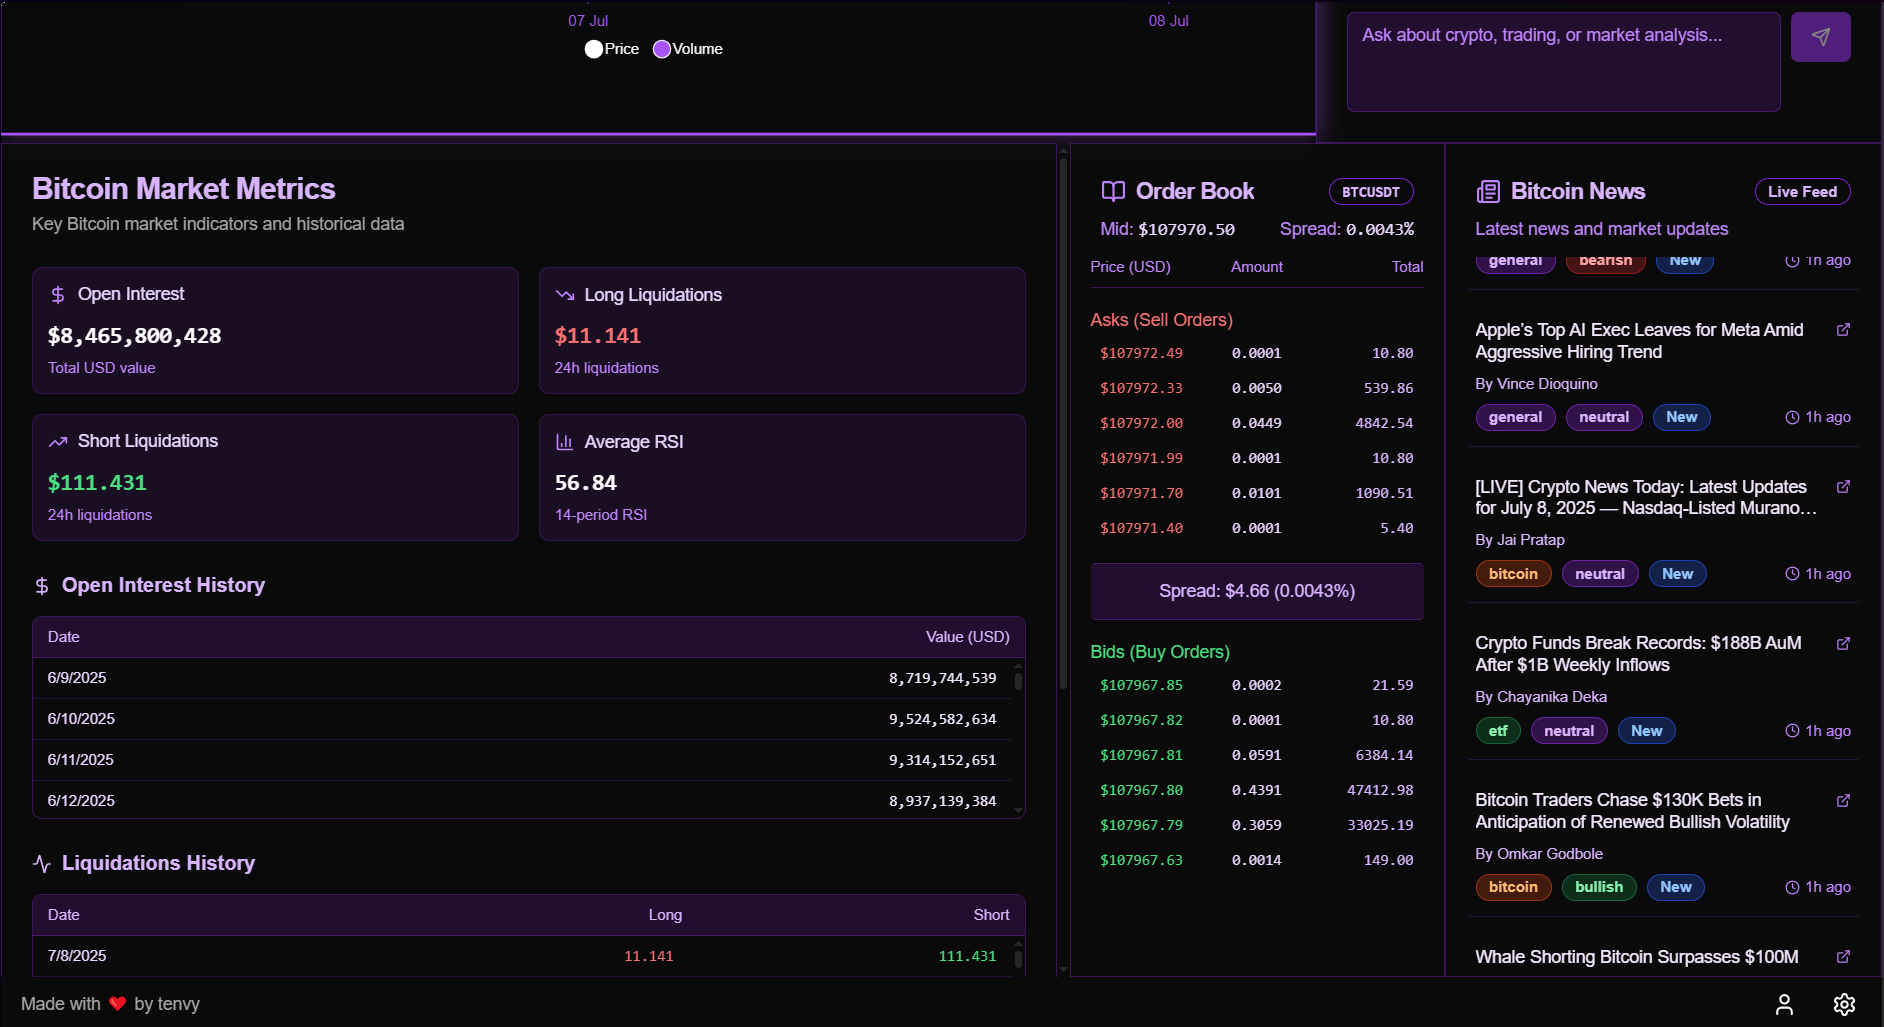Screen dimensions: 1884x1027
Task: Click the Amount column header in order book
Action: (1257, 267)
